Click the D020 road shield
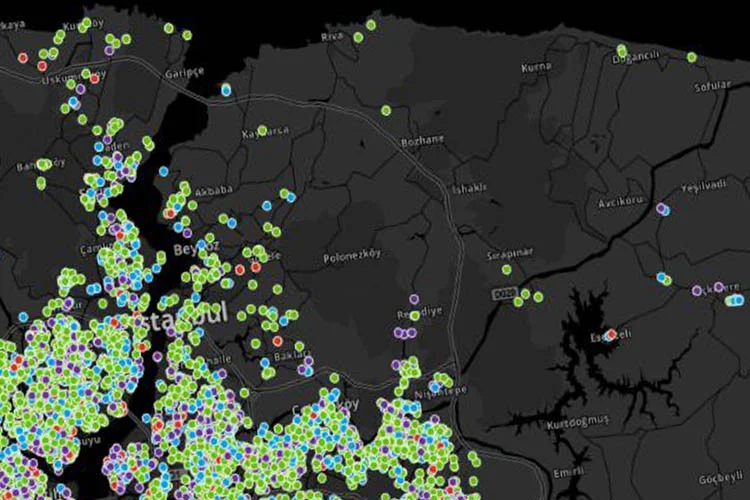This screenshot has width=750, height=500. click(x=503, y=294)
